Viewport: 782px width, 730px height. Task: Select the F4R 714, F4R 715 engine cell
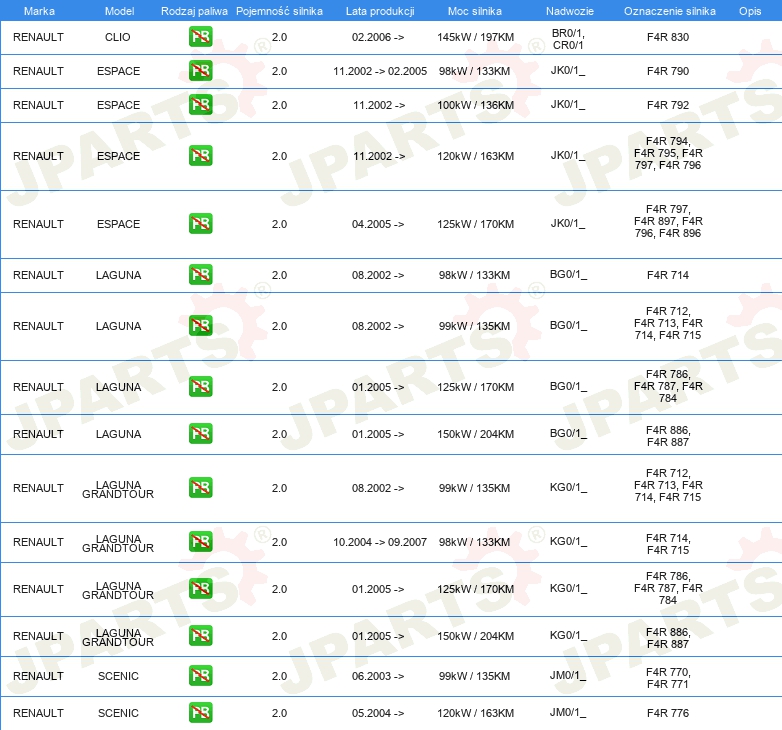click(x=668, y=544)
